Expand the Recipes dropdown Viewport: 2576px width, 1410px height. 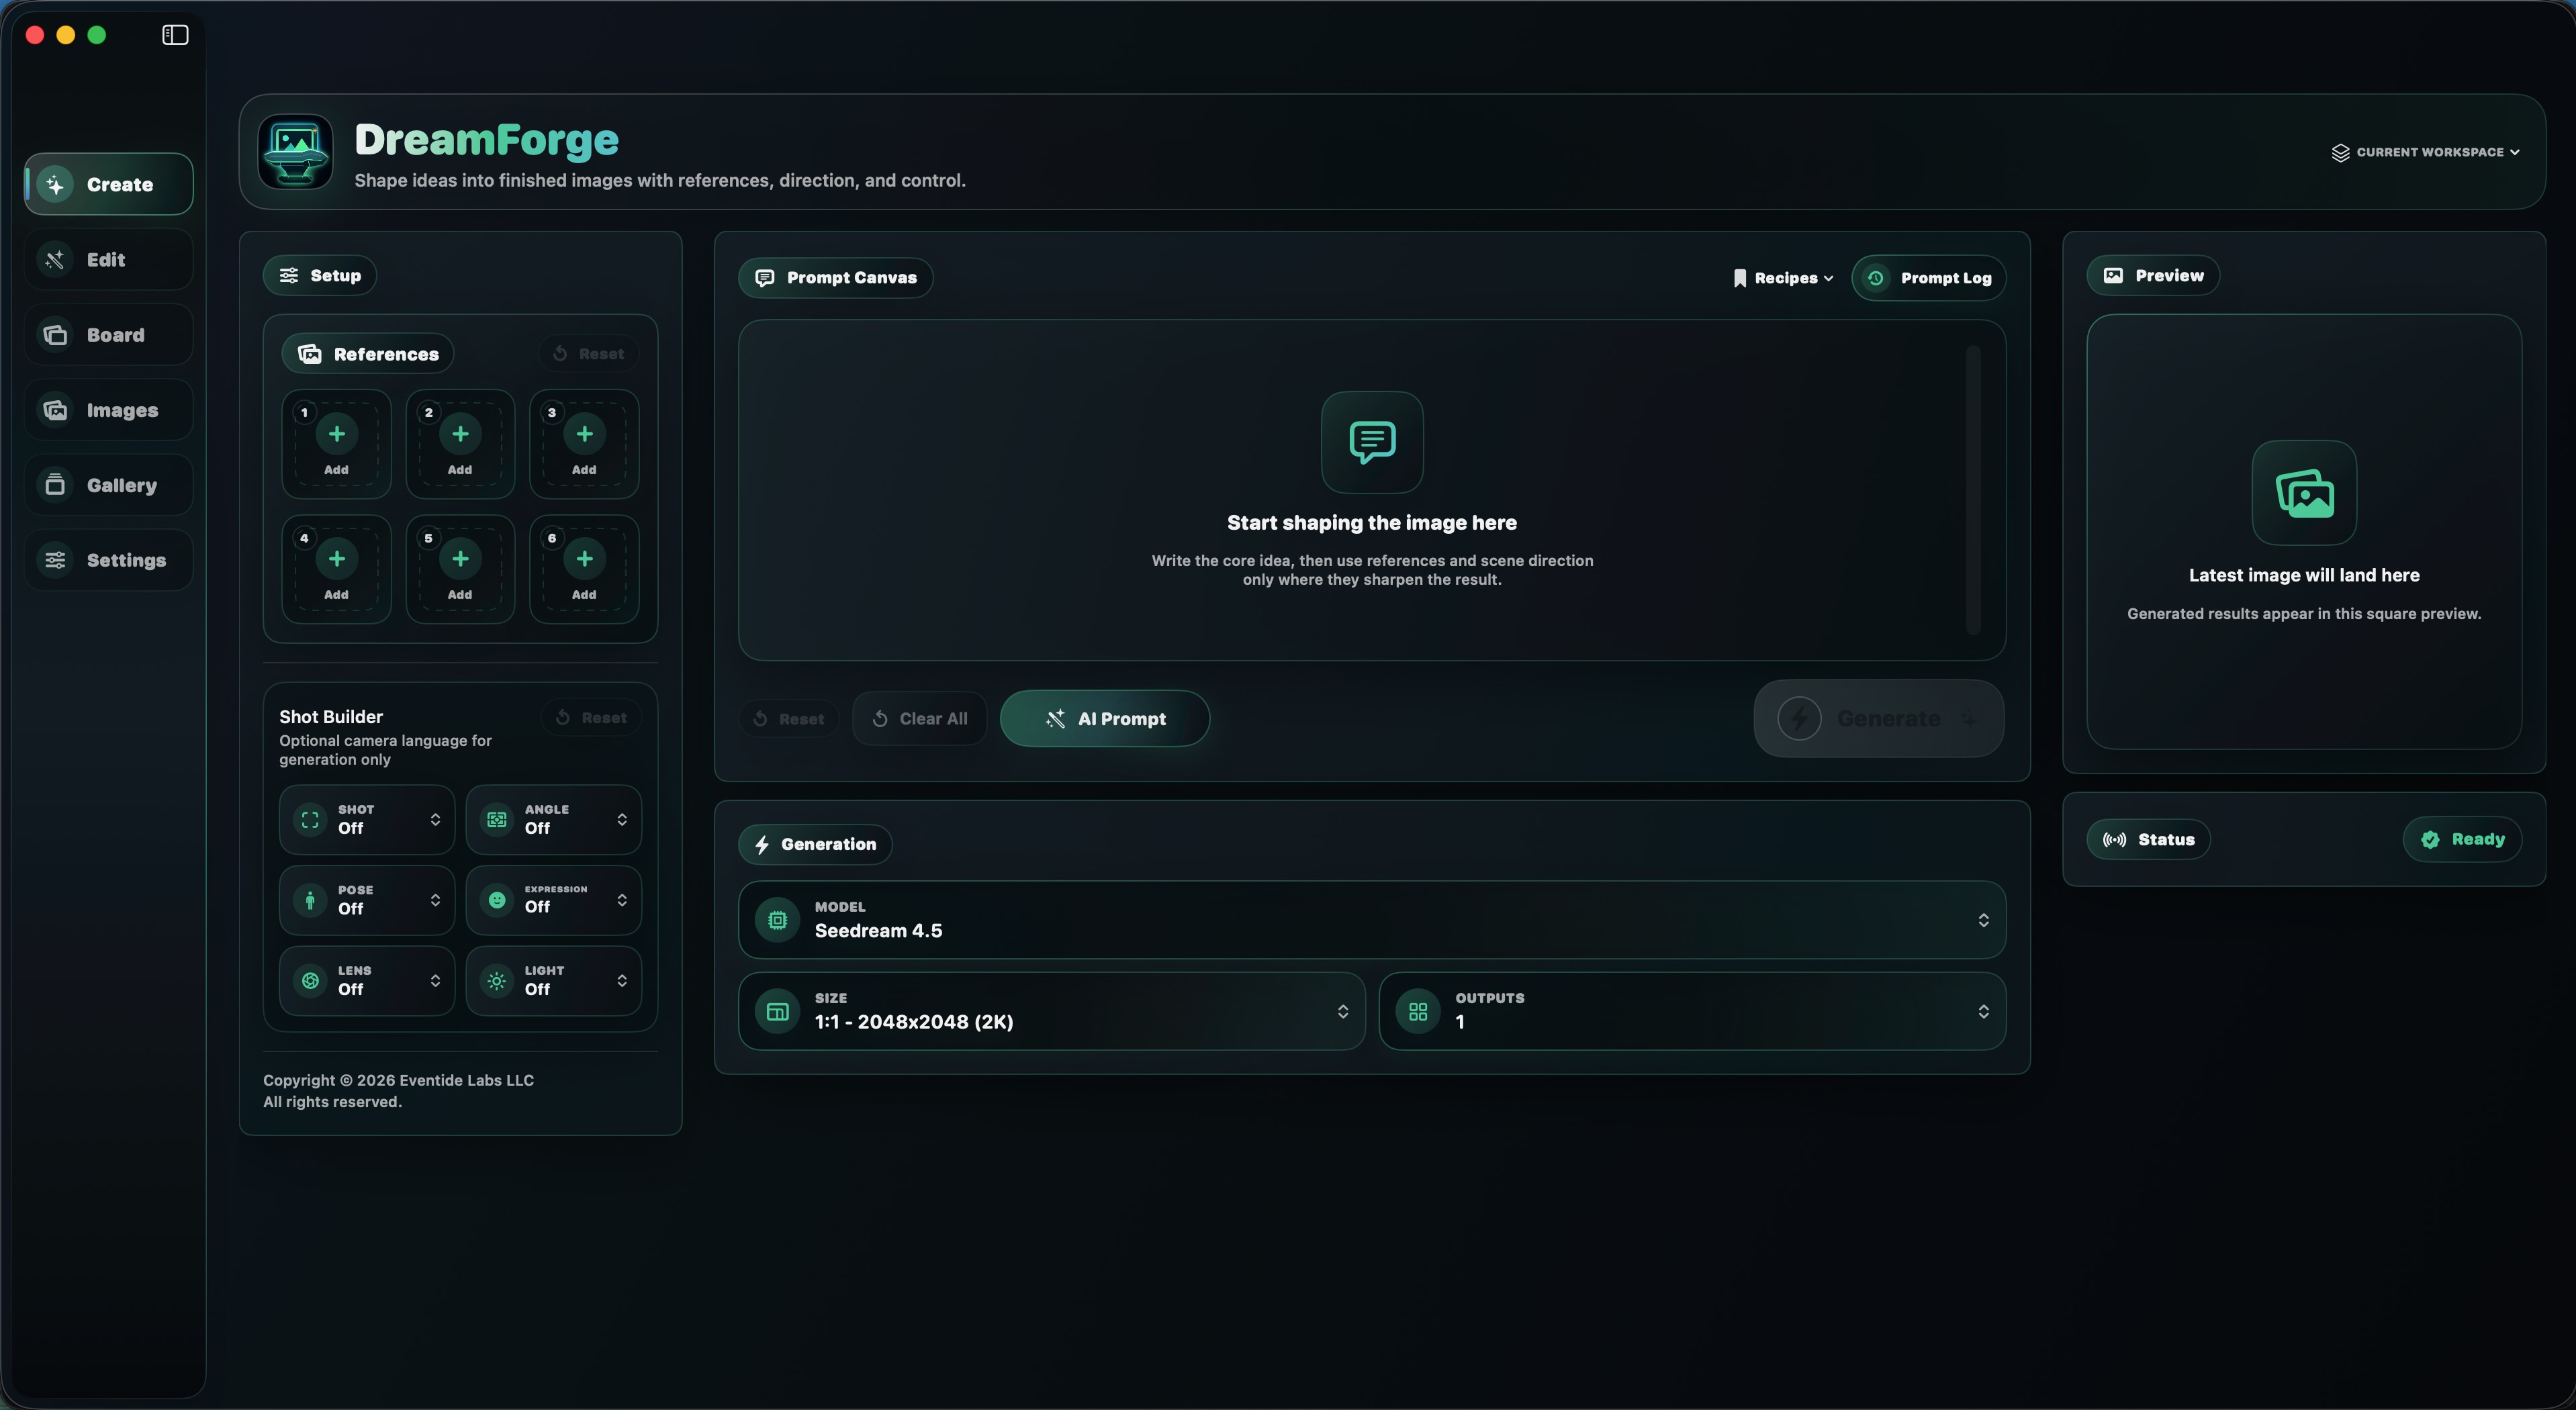click(1783, 278)
